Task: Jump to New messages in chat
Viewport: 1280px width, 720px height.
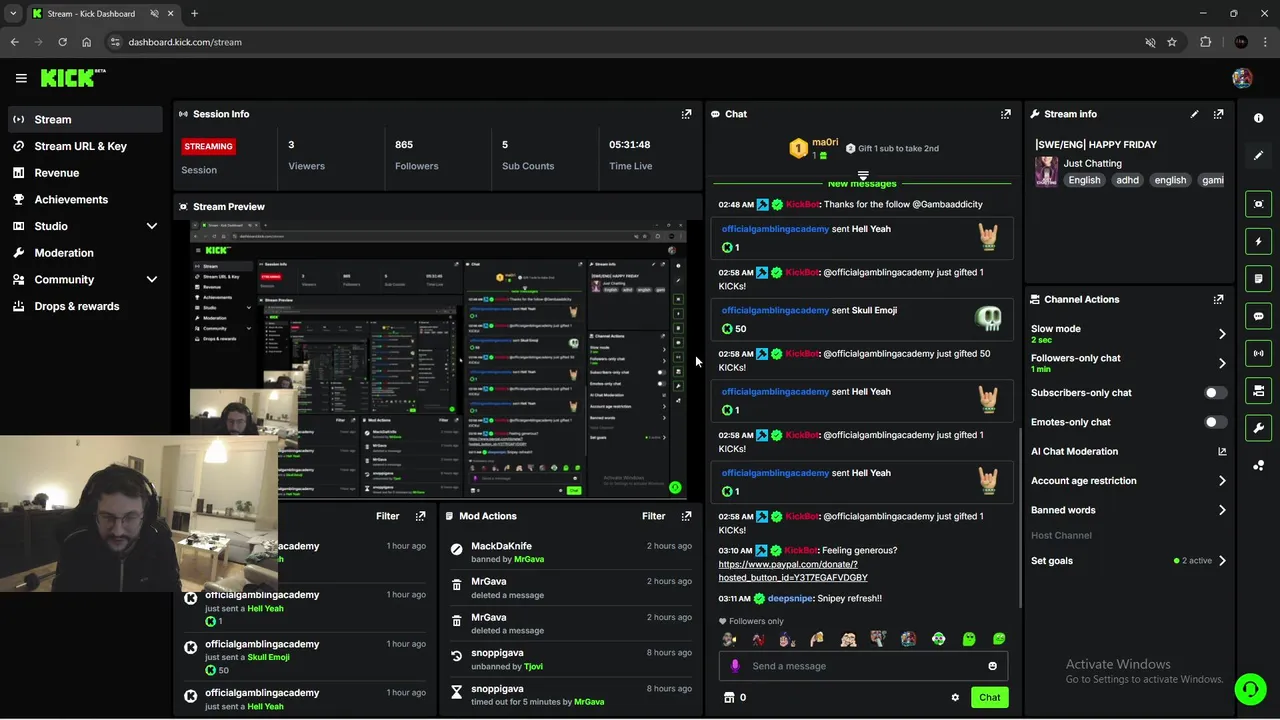Action: 862,184
